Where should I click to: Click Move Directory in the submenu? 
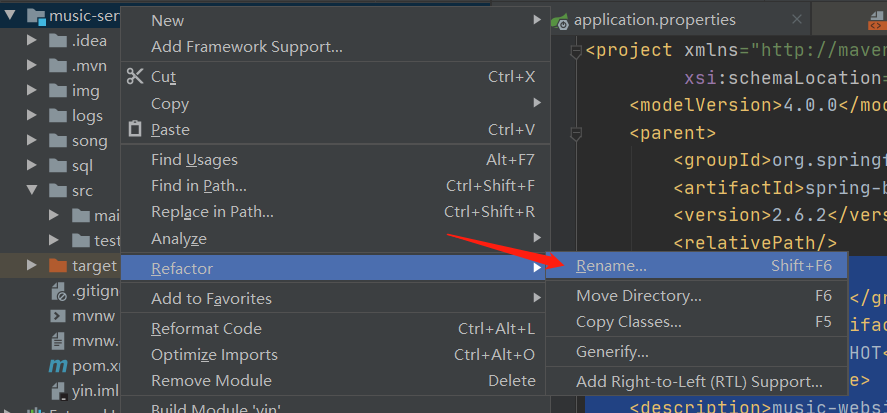[638, 296]
